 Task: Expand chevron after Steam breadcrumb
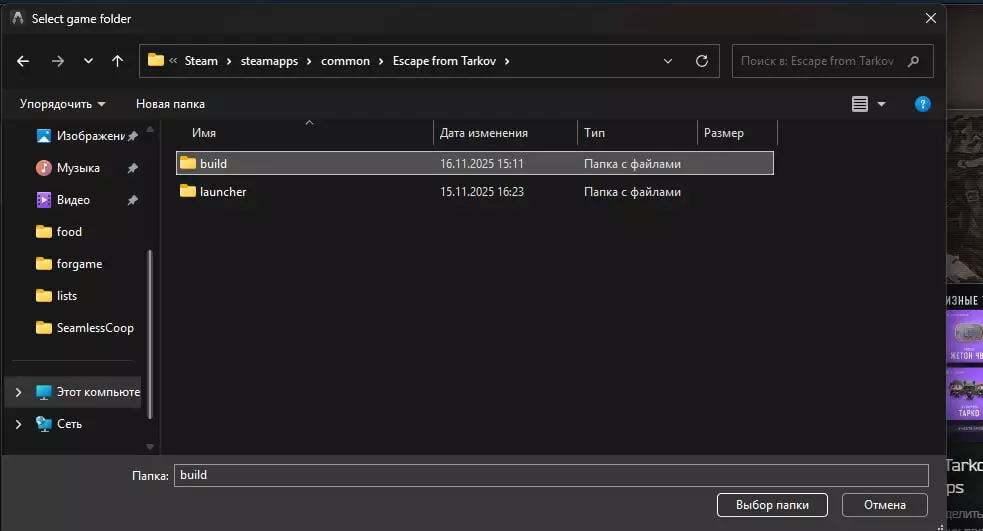click(229, 61)
